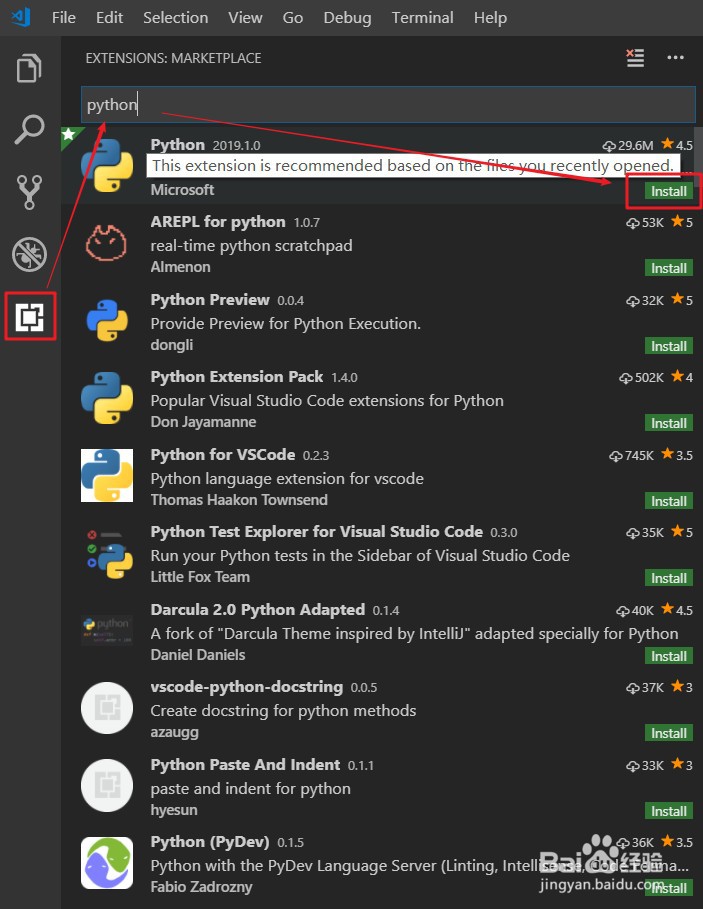Screen dimensions: 703x909
Task: Click publisher name Don Jayamanne
Action: pos(203,422)
